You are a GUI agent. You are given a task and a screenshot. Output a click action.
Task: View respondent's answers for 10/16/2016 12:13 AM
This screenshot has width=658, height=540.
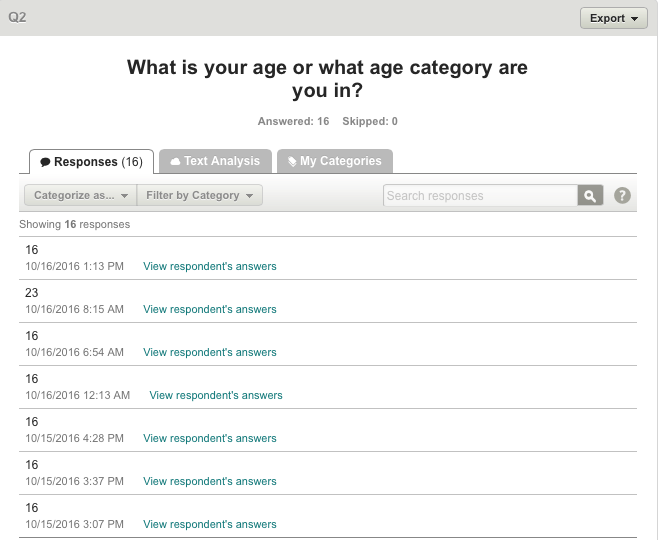(216, 395)
